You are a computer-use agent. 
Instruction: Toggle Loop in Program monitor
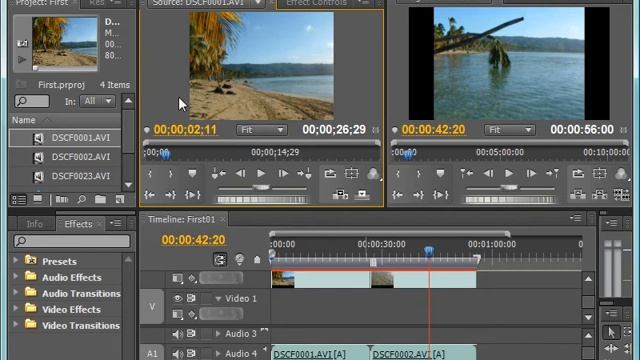pyautogui.click(x=578, y=173)
